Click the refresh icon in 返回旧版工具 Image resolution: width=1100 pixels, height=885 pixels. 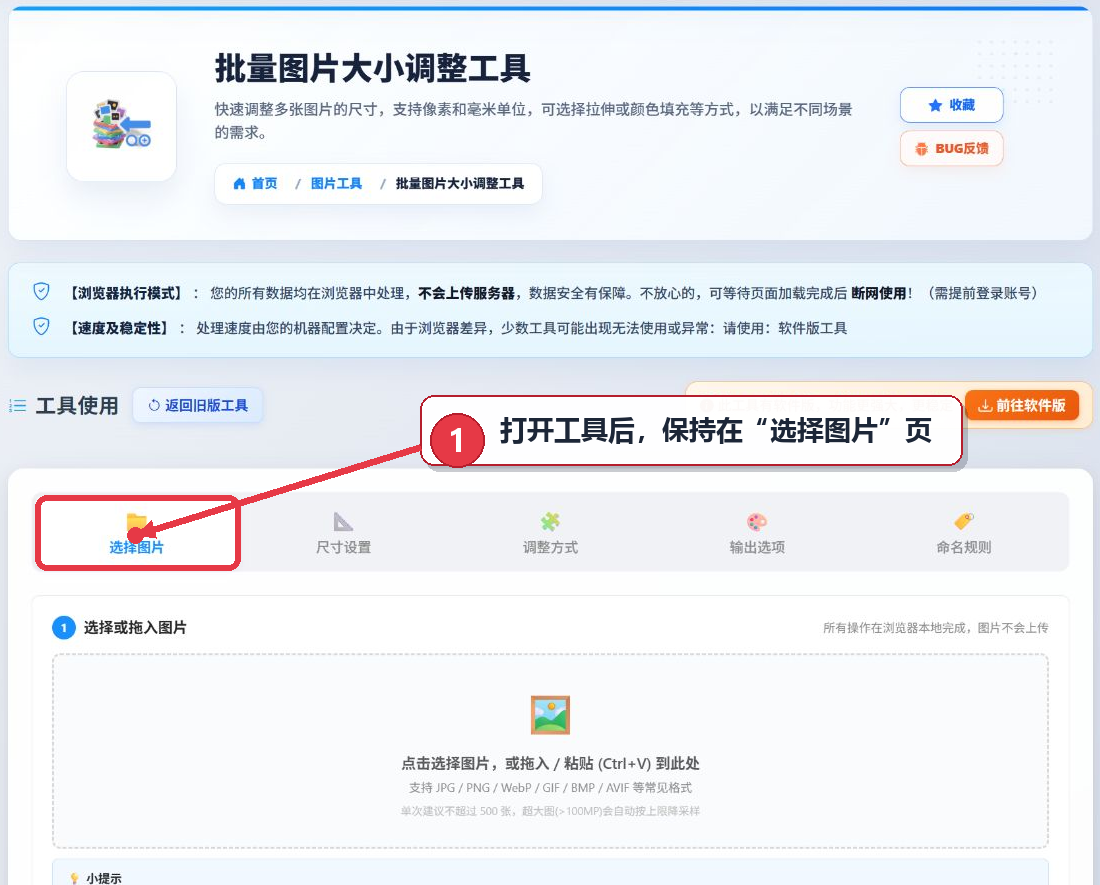[x=154, y=405]
